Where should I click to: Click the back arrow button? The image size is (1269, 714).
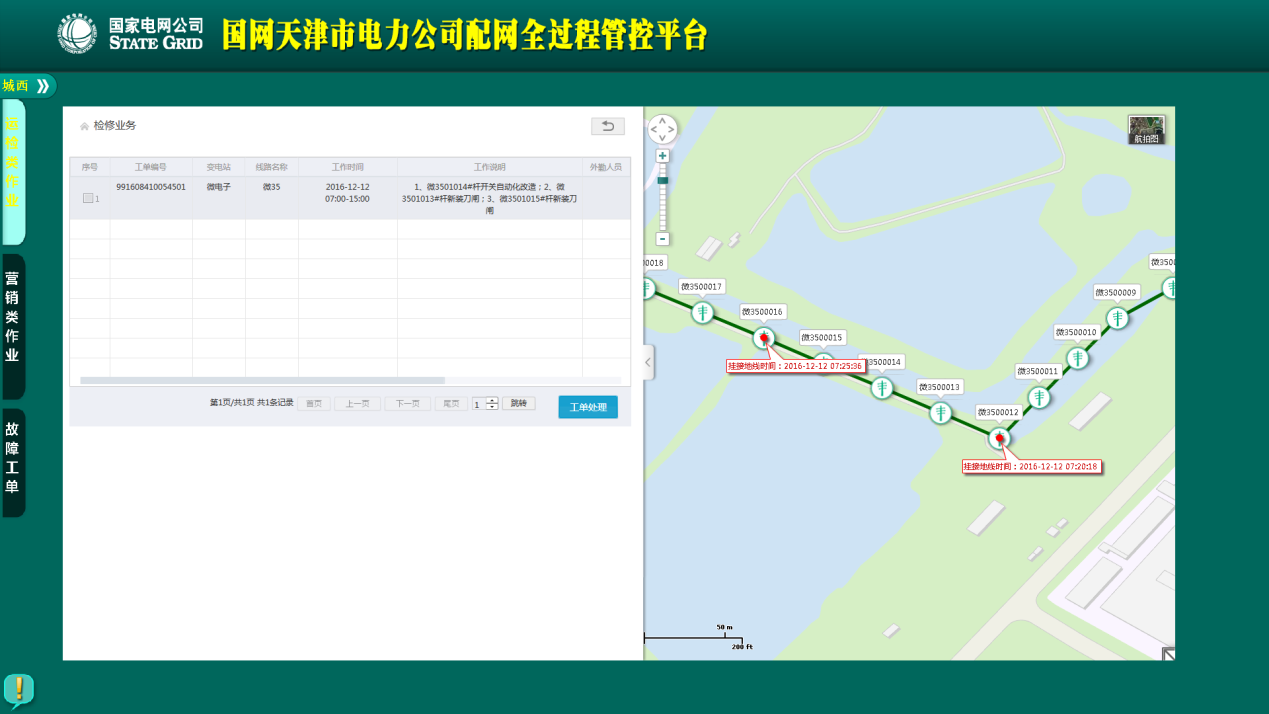pos(607,126)
